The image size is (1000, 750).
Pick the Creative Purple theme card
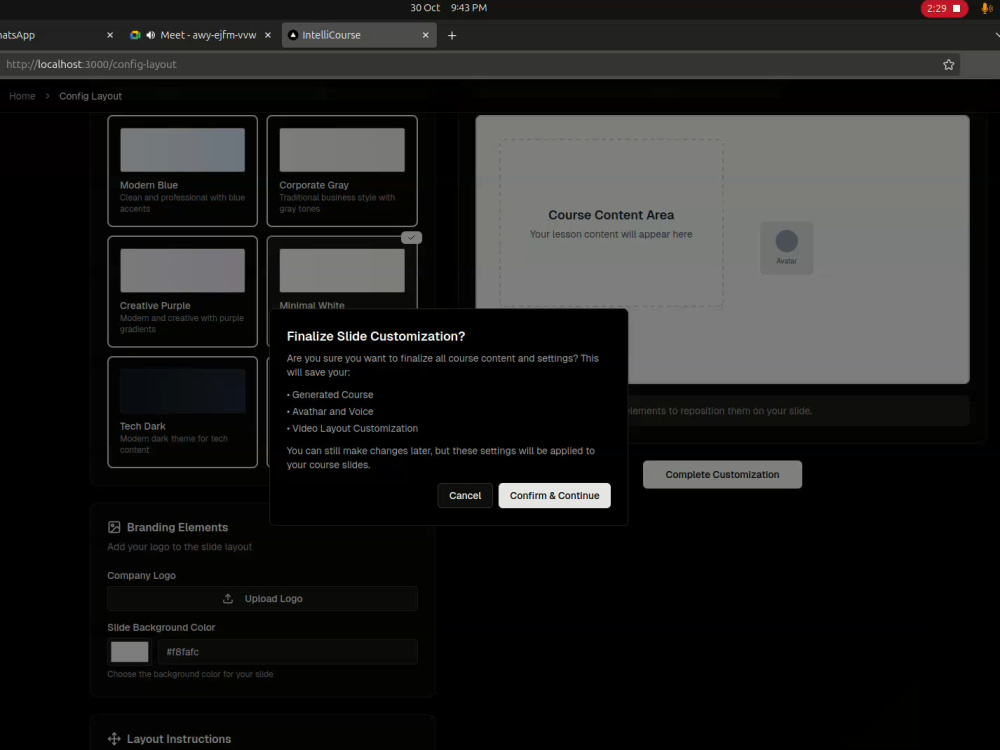click(x=182, y=291)
